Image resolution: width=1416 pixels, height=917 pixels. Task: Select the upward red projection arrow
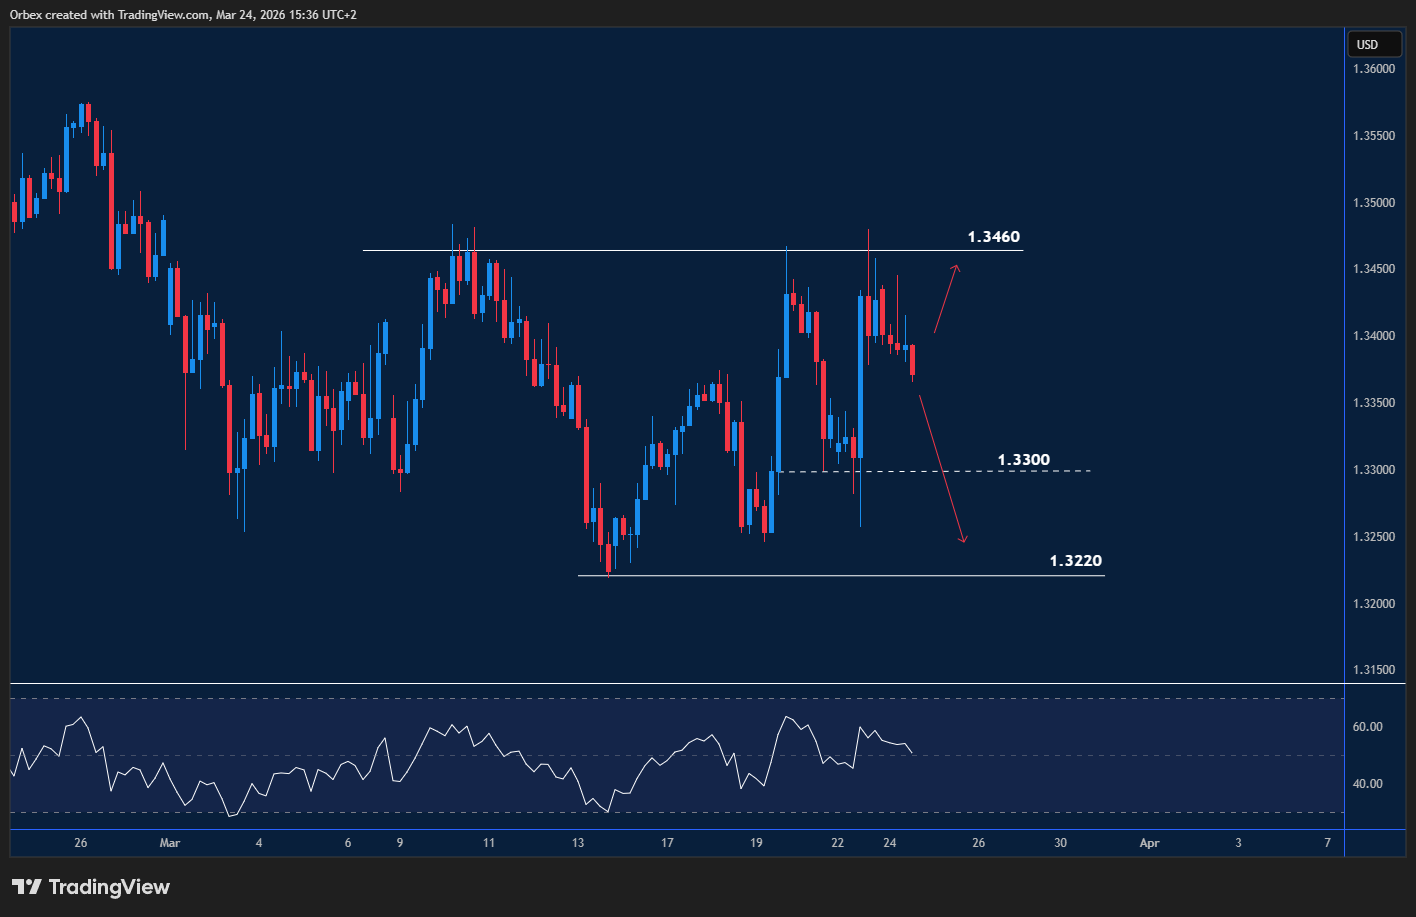[x=946, y=298]
